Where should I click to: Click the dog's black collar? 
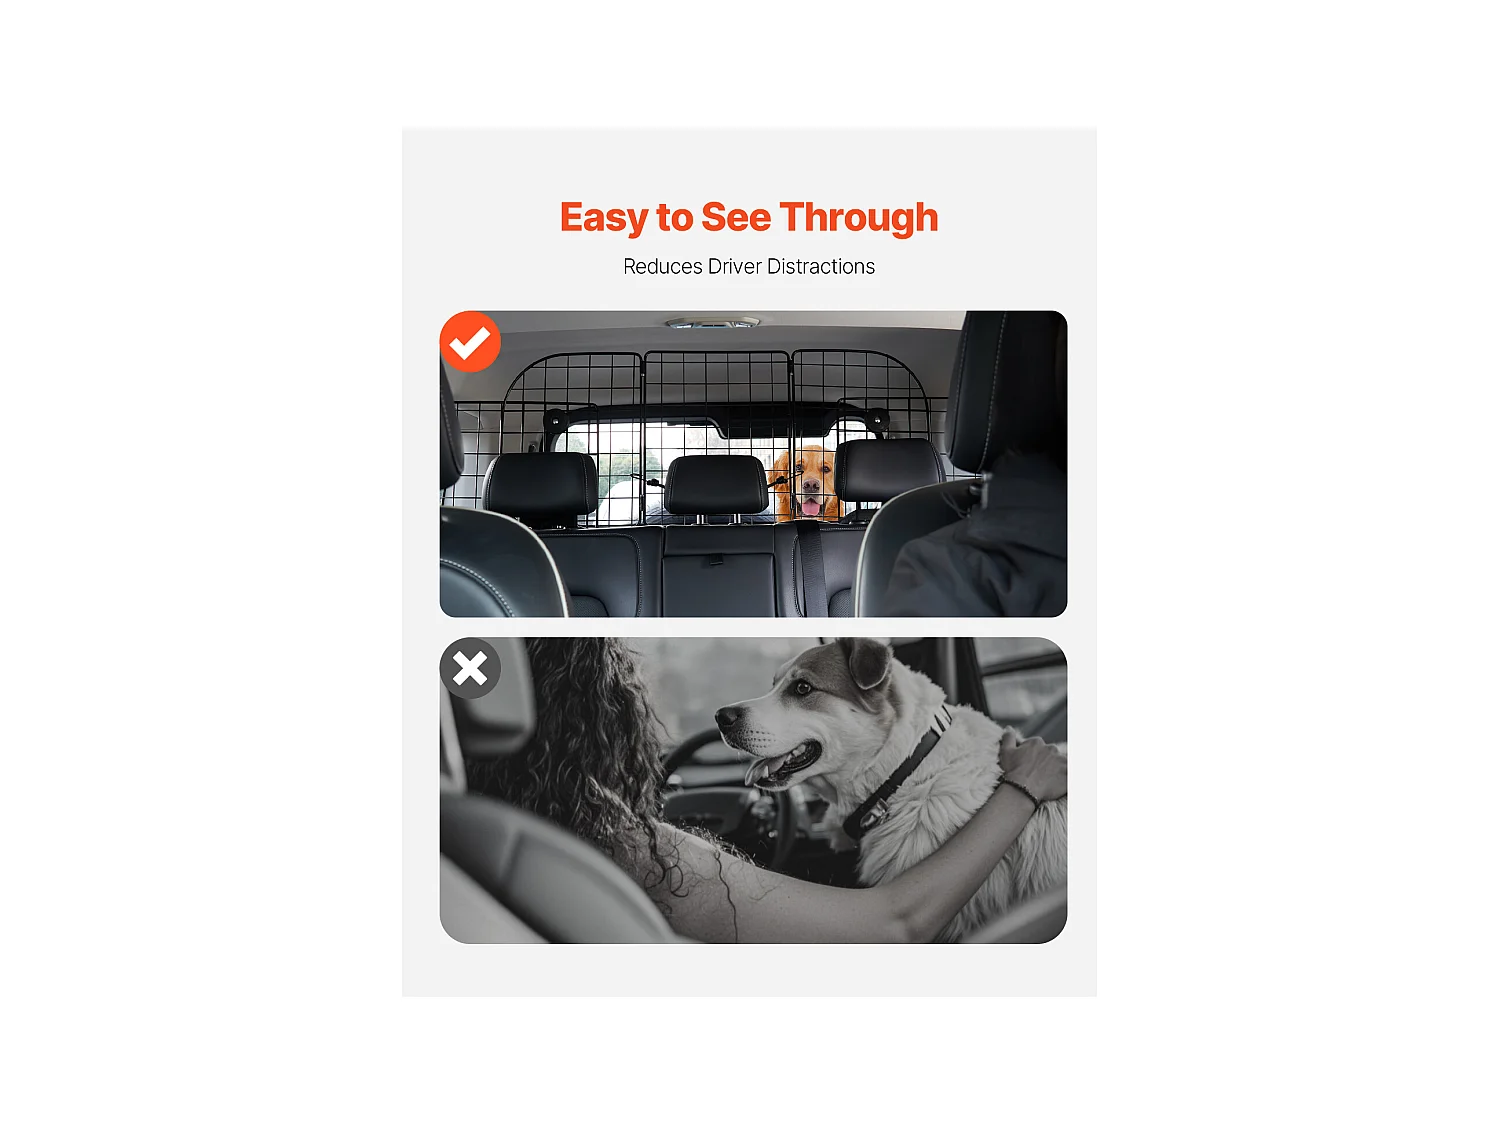[895, 775]
